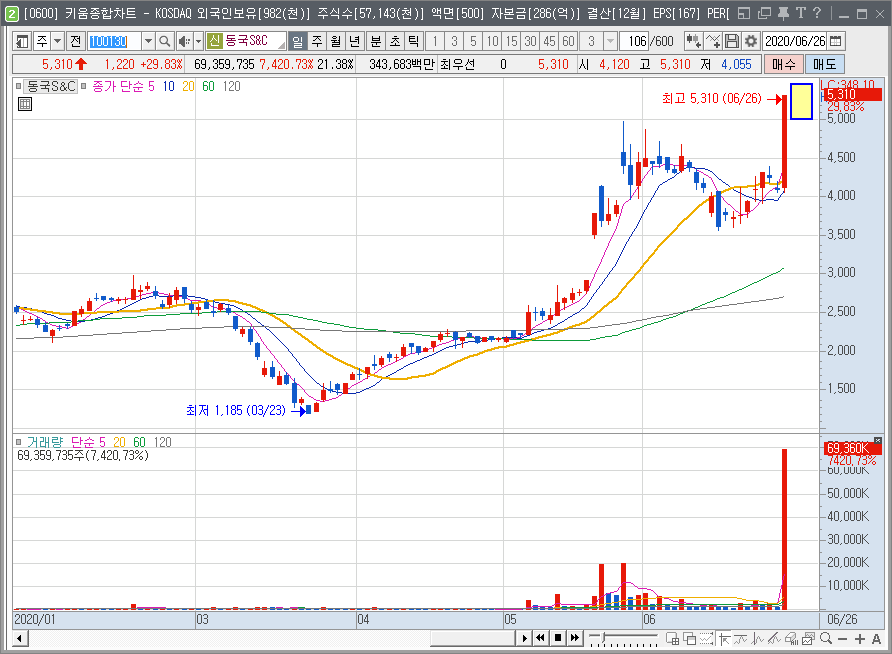Rewind the chart replay
The height and width of the screenshot is (654, 892).
click(540, 638)
